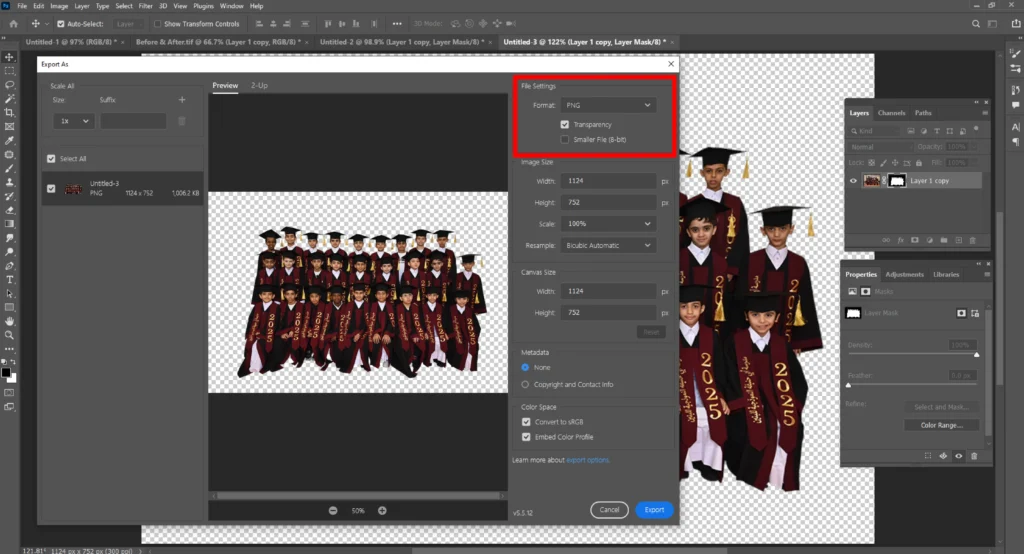Enable Smaller File (8-bit) option
The height and width of the screenshot is (554, 1024).
coord(565,140)
